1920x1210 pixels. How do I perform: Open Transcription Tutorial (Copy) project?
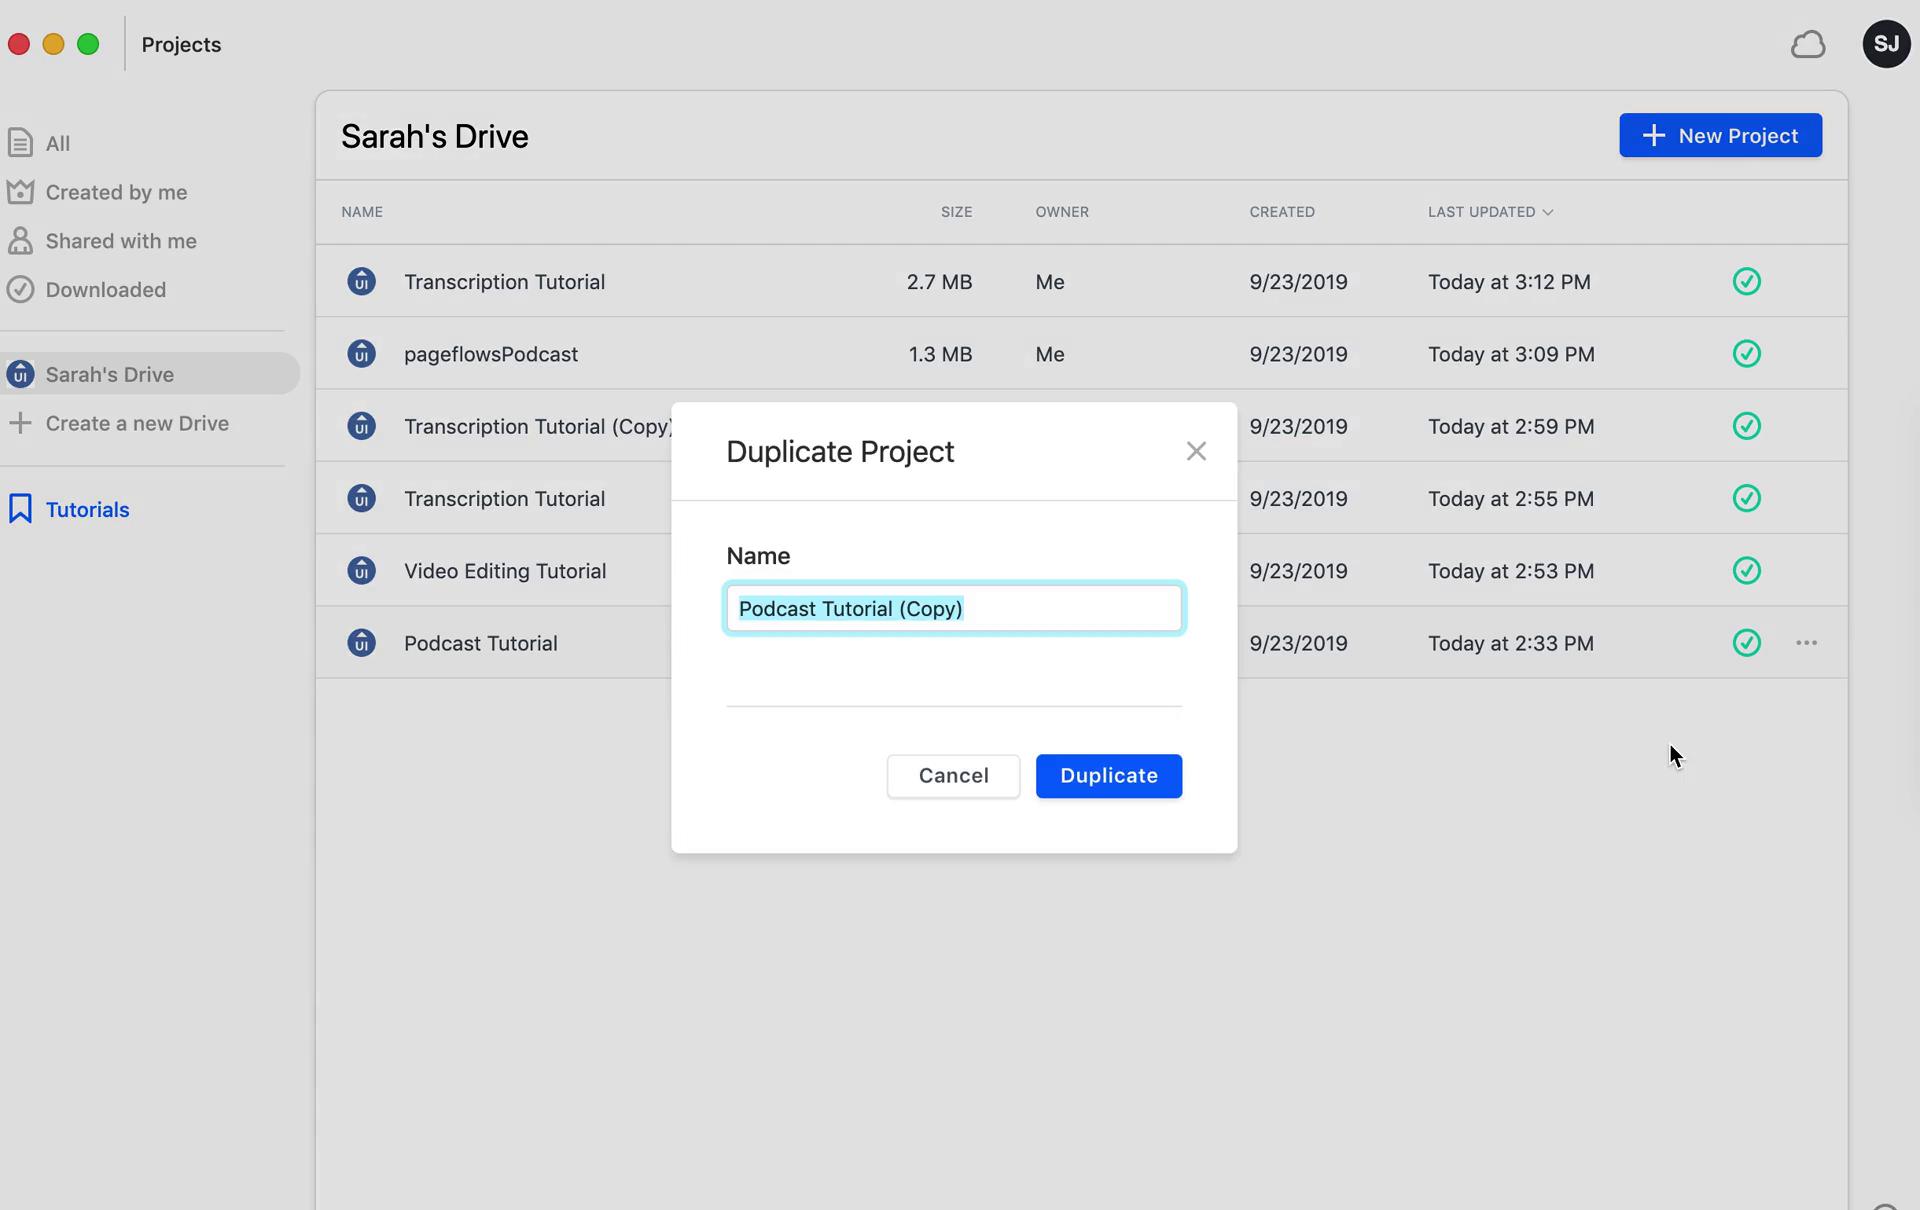[538, 427]
